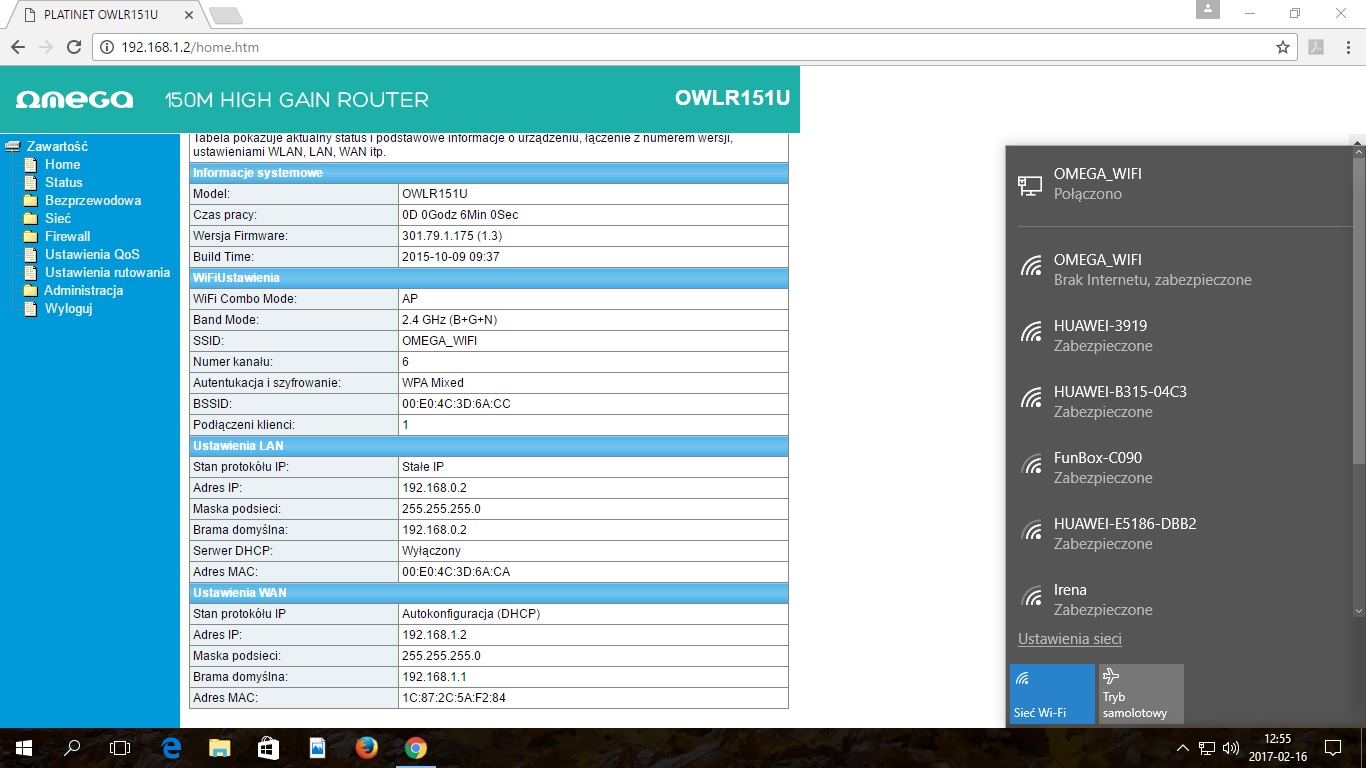The height and width of the screenshot is (768, 1366).
Task: Open the Ustawienia sieci link
Action: click(x=1069, y=639)
